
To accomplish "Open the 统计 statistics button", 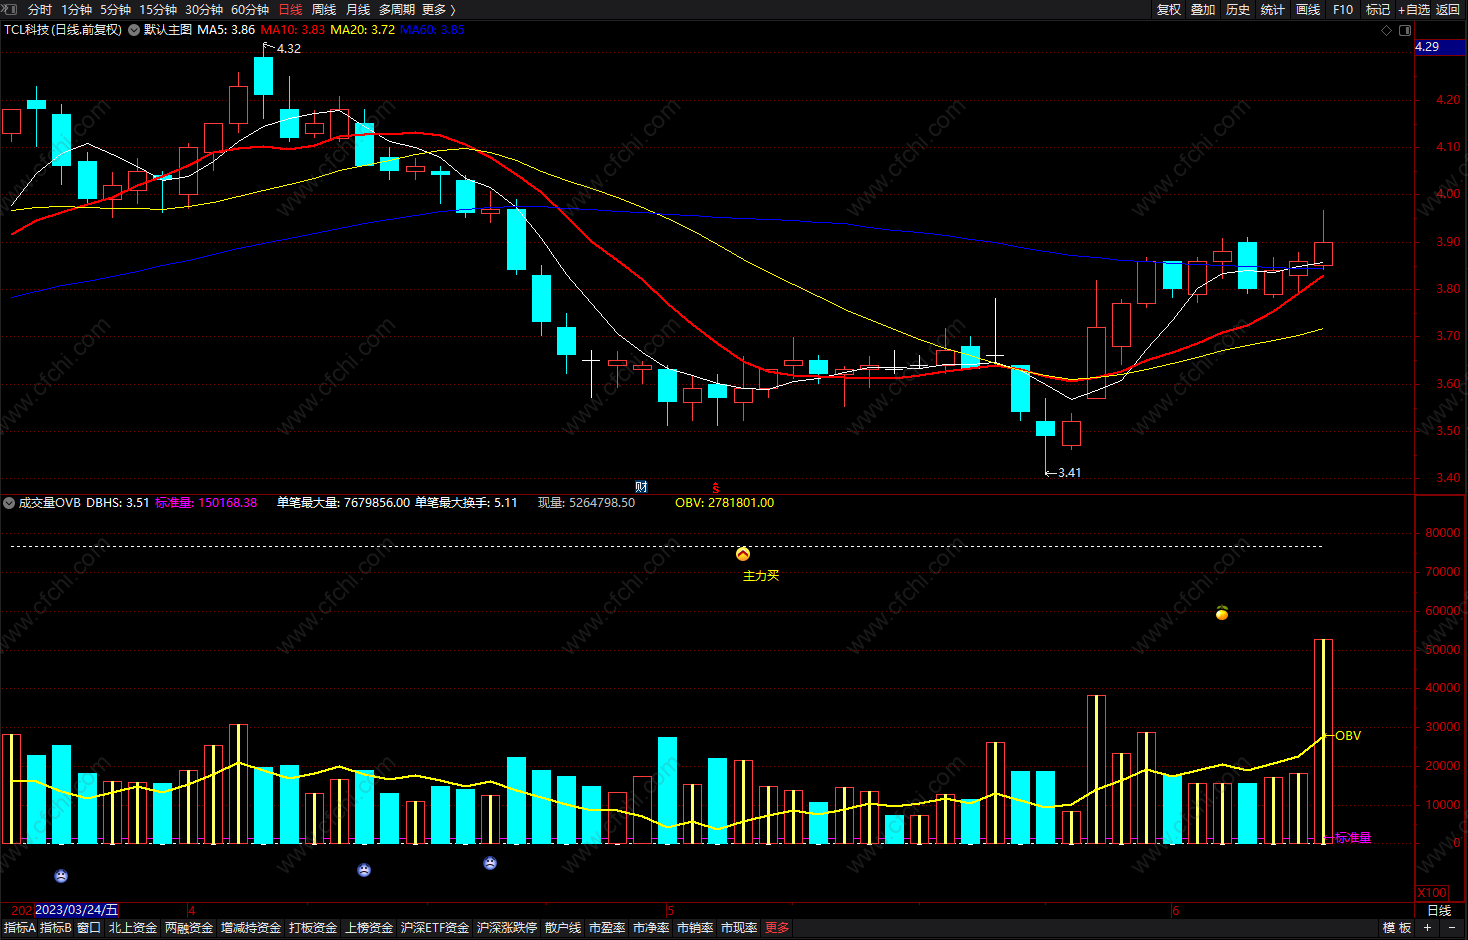I will (x=1273, y=9).
